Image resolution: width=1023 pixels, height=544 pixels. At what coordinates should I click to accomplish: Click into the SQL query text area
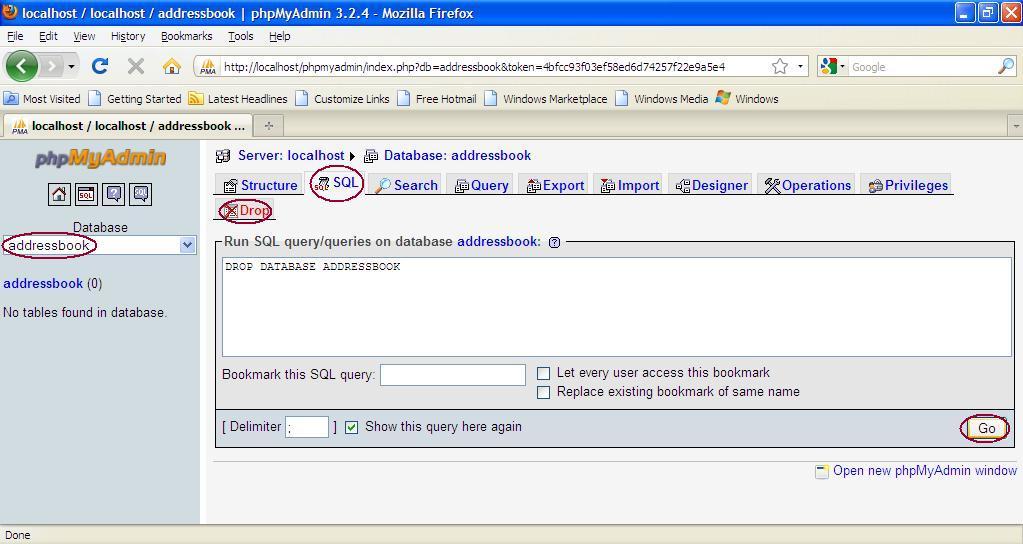[617, 307]
